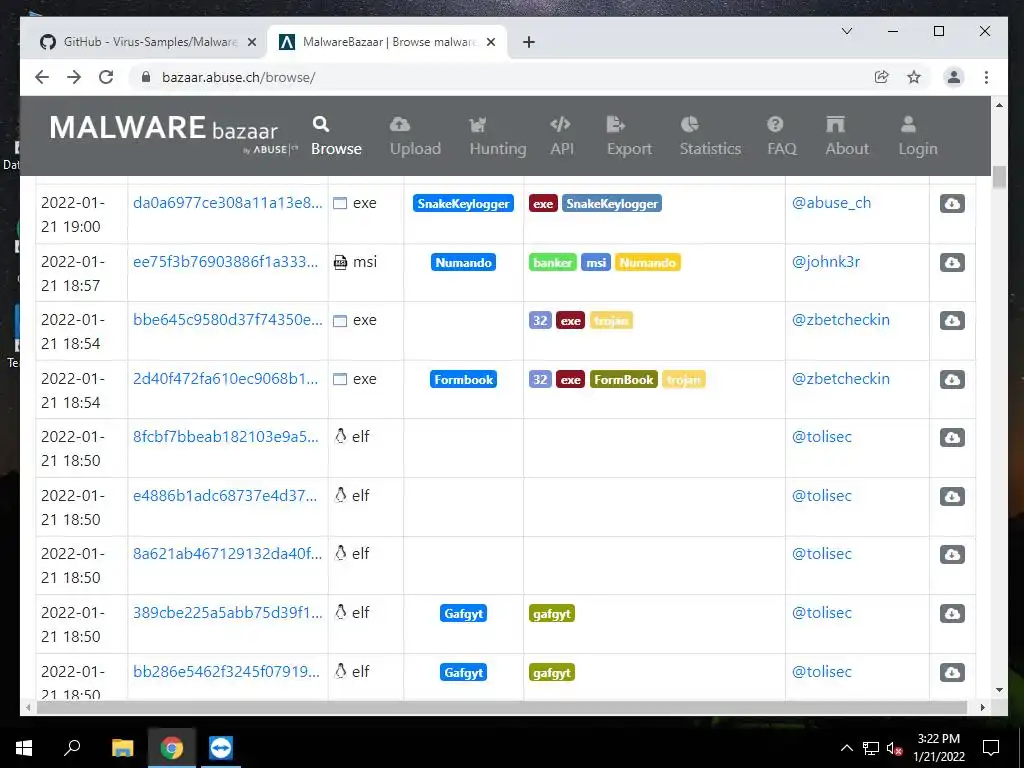Open reporter @abuse_ch profile
Image resolution: width=1024 pixels, height=768 pixels.
pyautogui.click(x=831, y=203)
